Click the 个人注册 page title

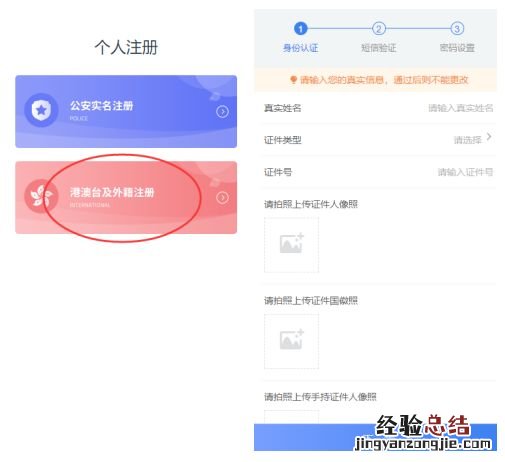coord(126,47)
